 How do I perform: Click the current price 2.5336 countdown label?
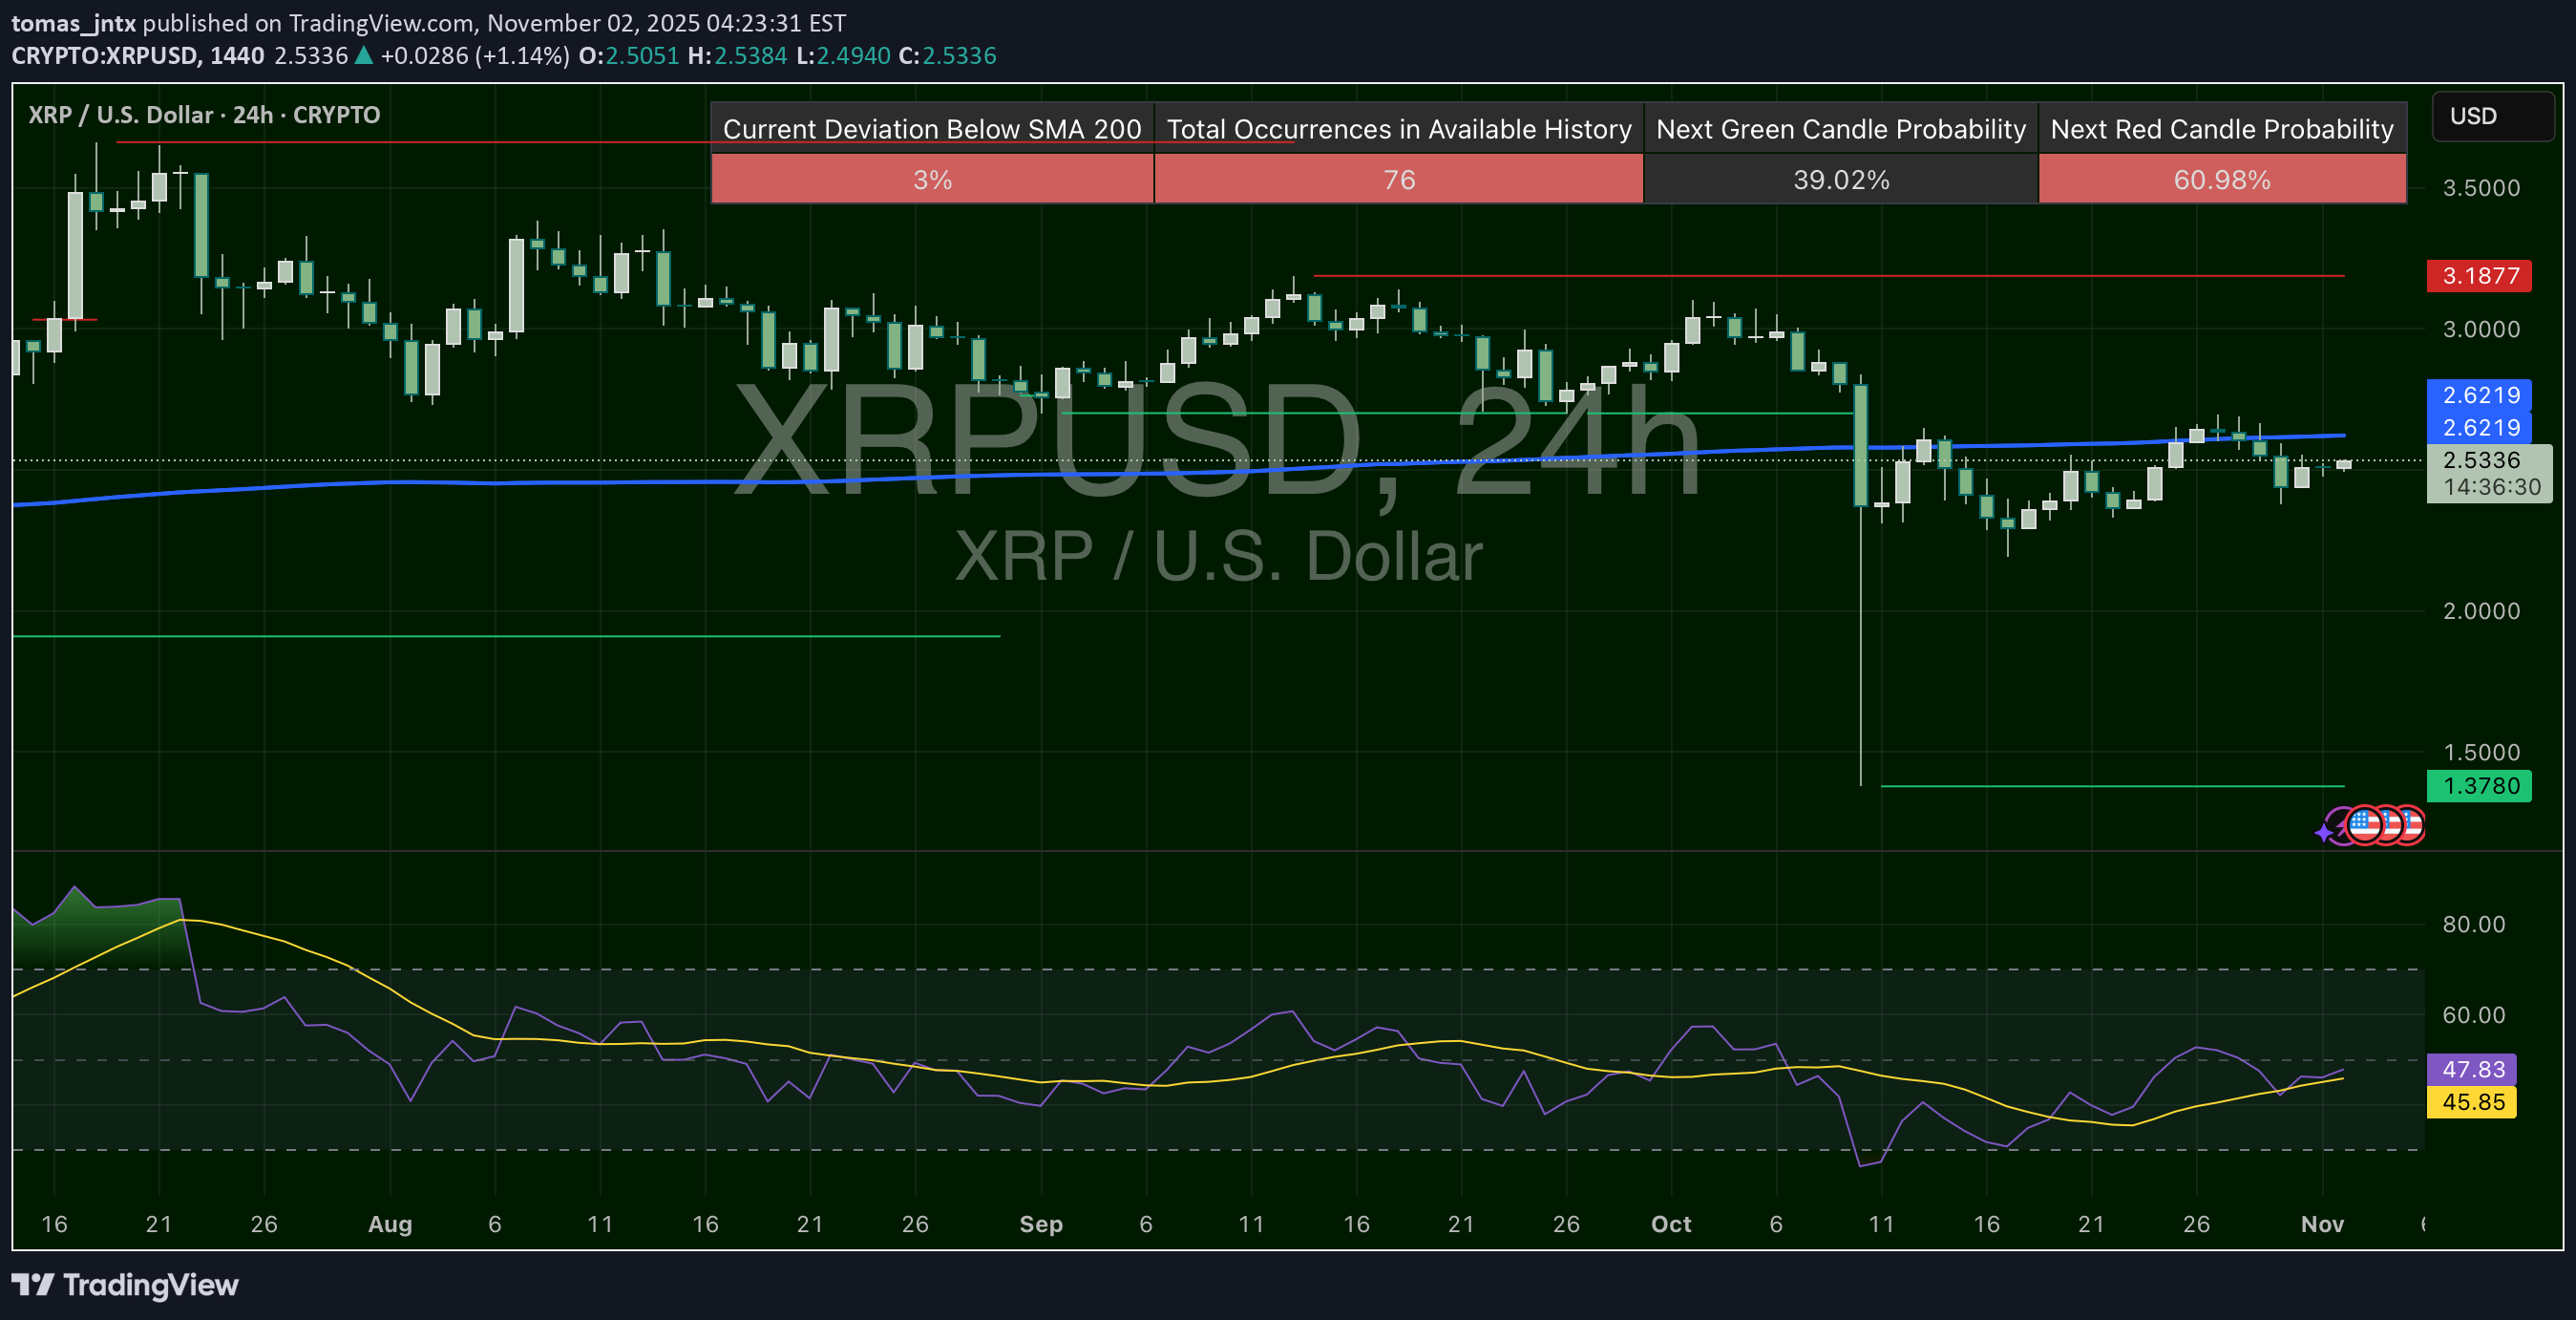2489,474
